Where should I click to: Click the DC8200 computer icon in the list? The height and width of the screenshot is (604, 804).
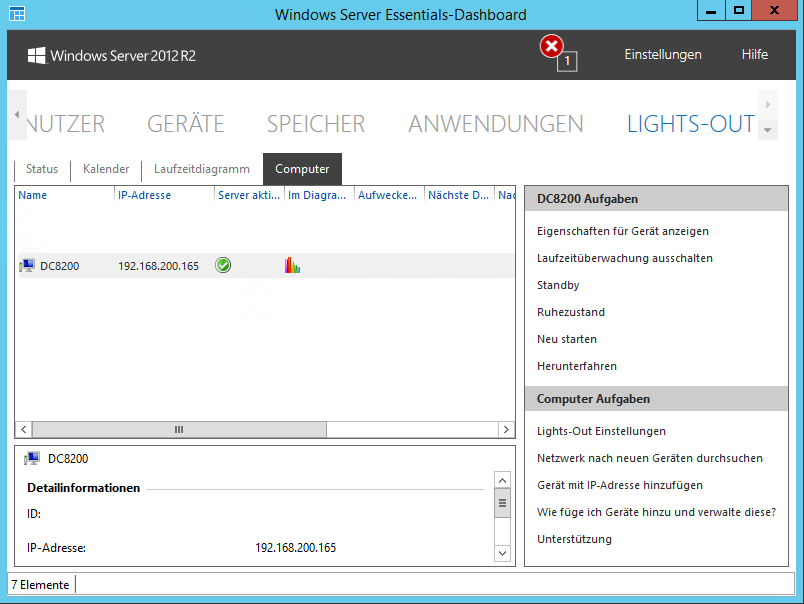(x=27, y=265)
